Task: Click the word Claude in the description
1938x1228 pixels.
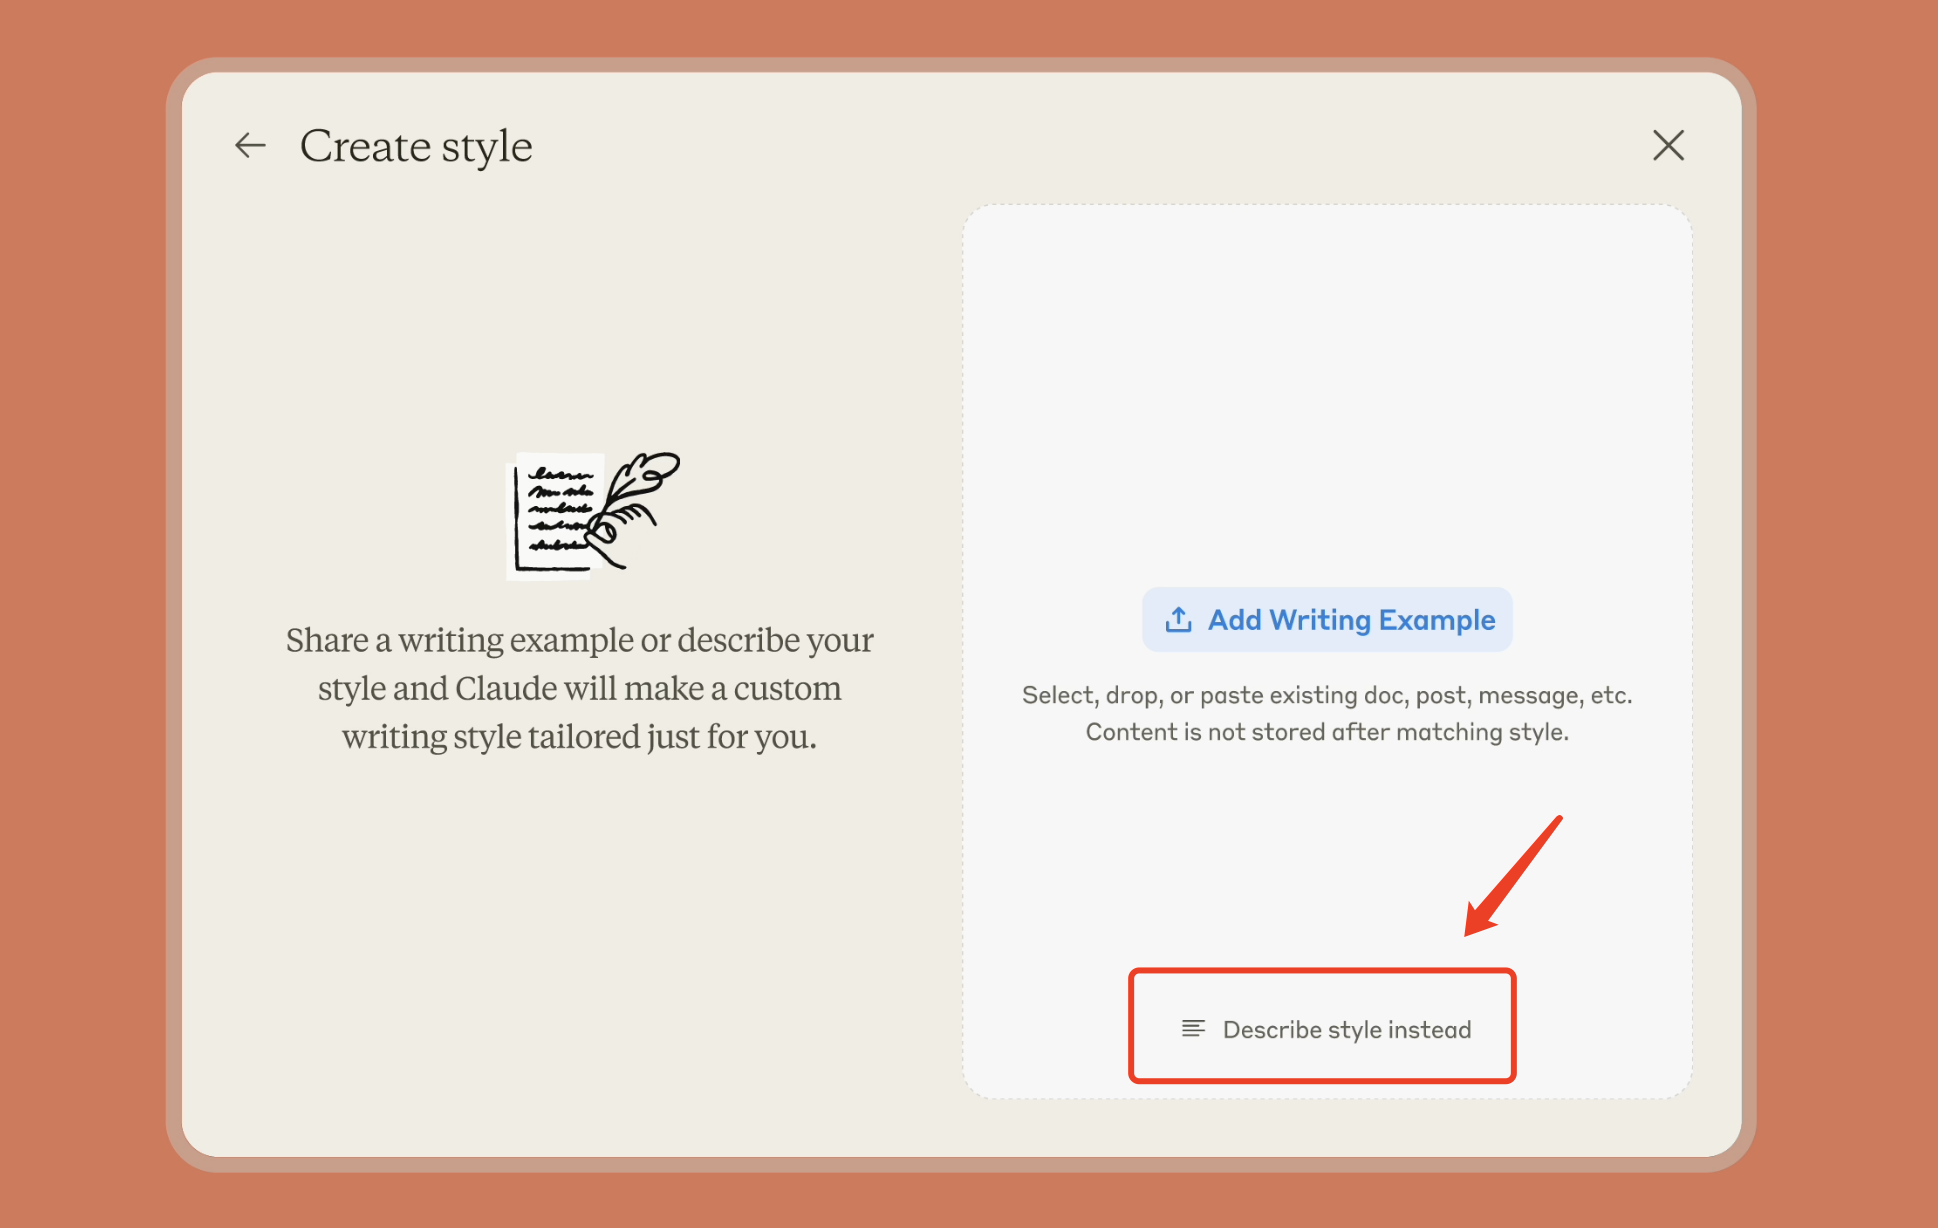Action: [x=506, y=689]
